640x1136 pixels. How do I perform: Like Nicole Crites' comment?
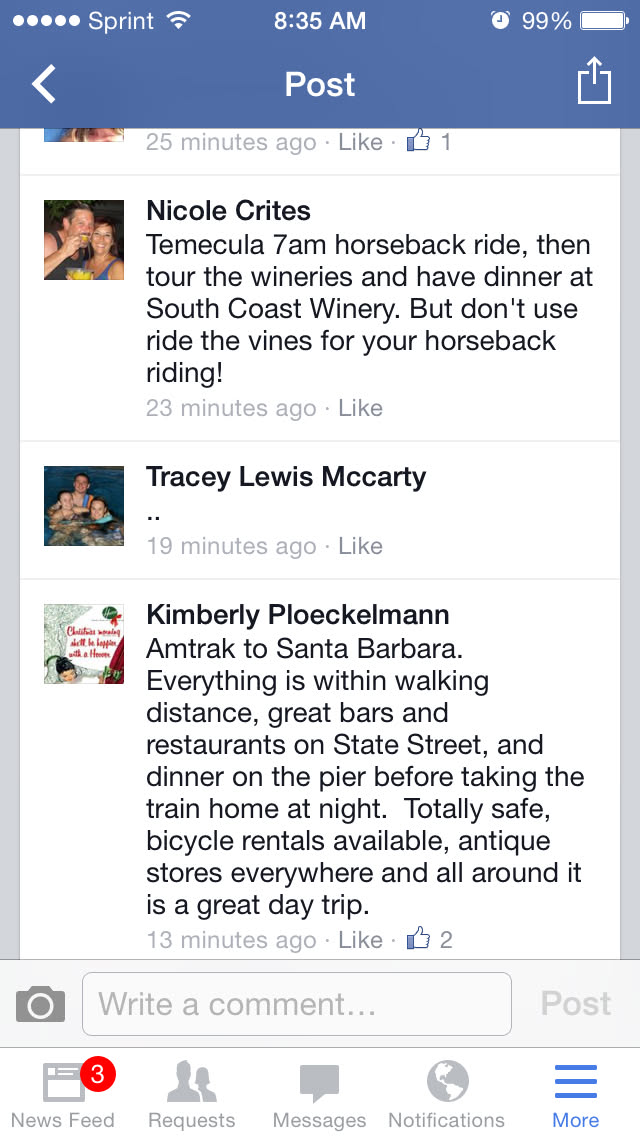[x=360, y=408]
